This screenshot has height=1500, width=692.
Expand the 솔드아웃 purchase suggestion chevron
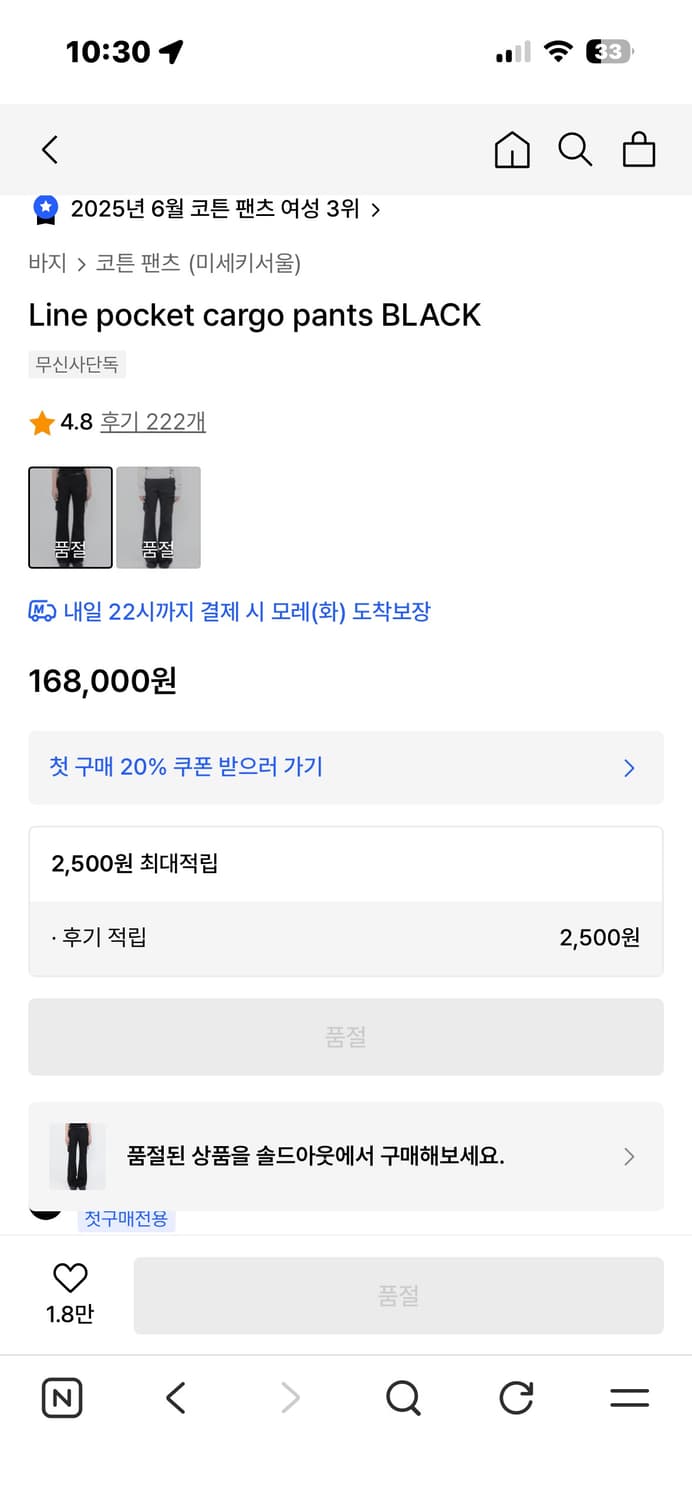pos(628,1157)
